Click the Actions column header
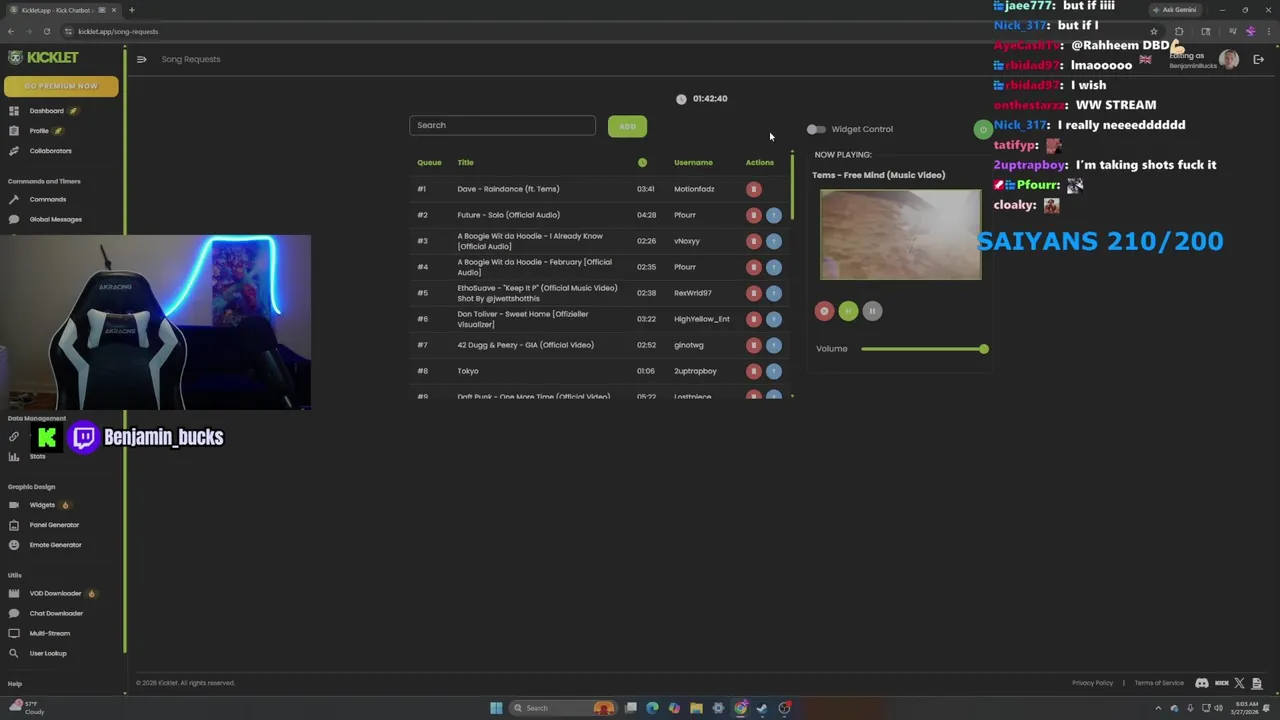 759,162
